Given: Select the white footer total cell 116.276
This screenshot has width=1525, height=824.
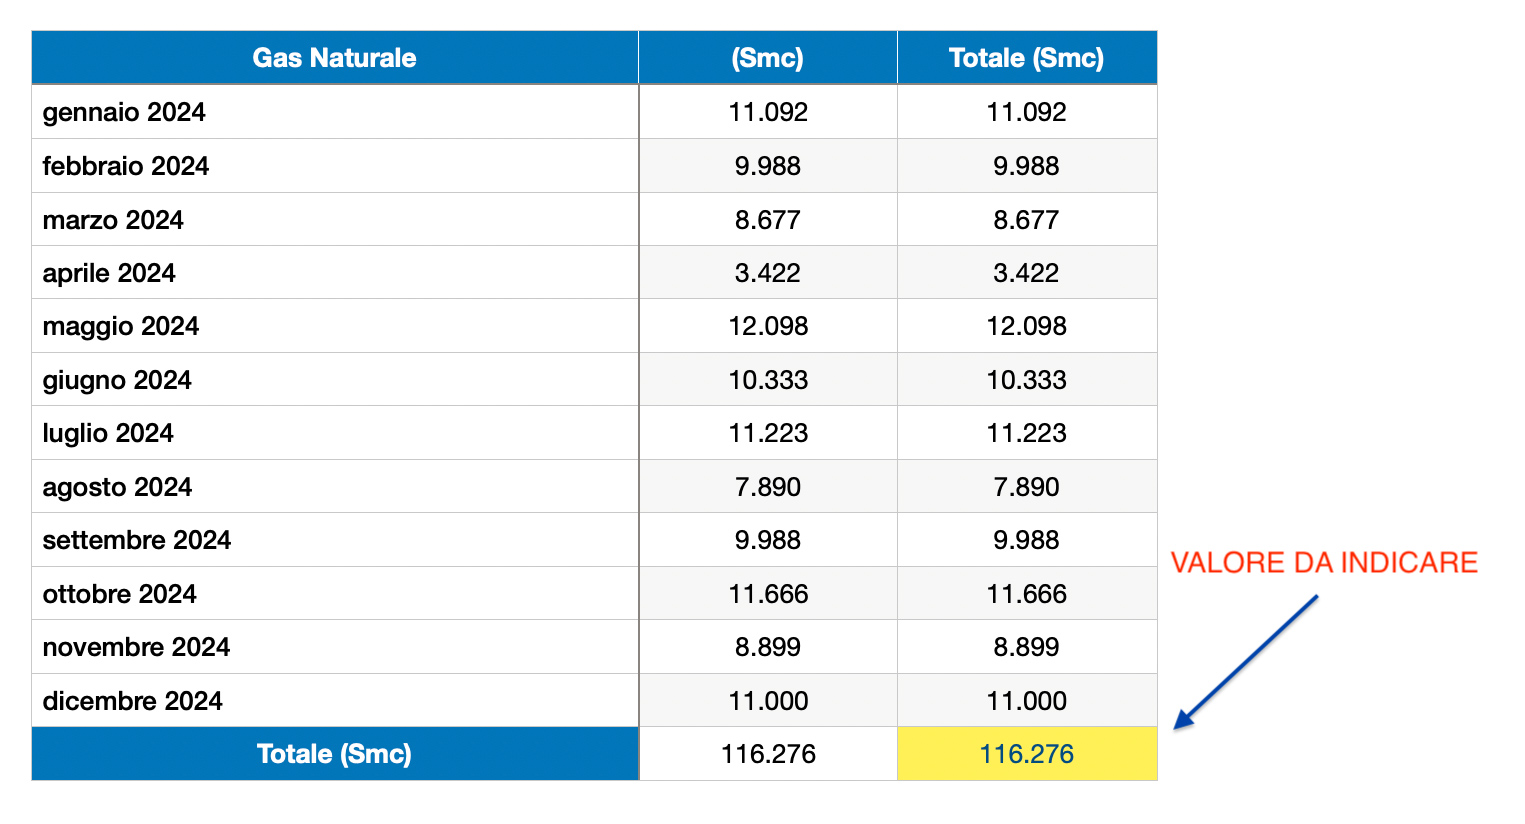Looking at the screenshot, I should click(768, 754).
